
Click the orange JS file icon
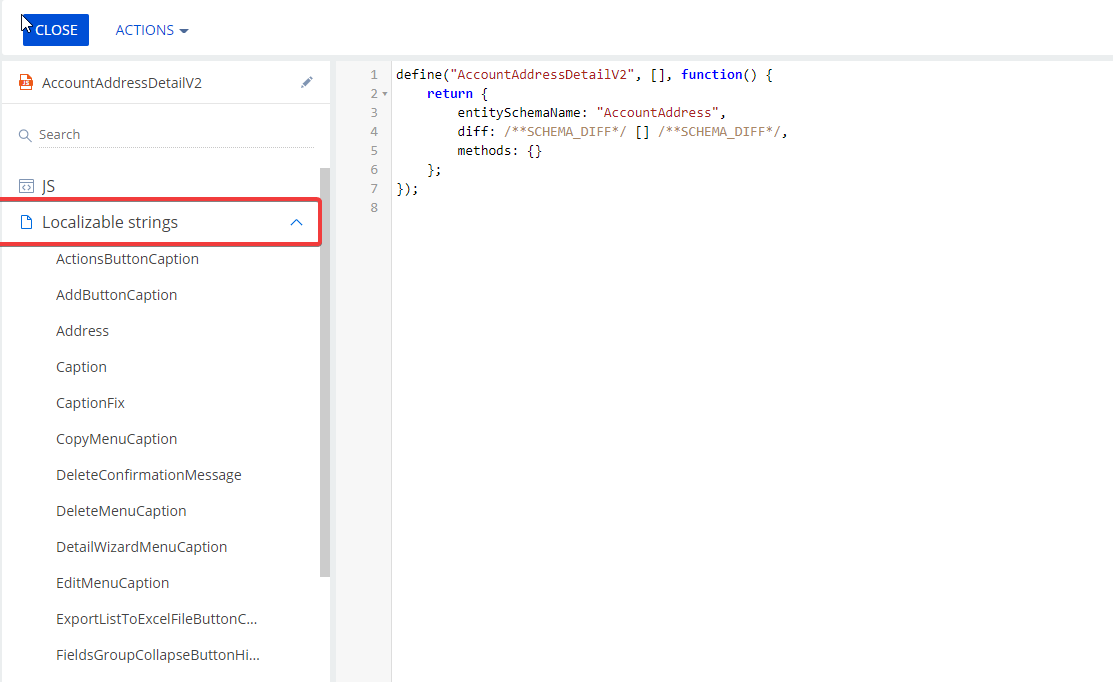(26, 82)
